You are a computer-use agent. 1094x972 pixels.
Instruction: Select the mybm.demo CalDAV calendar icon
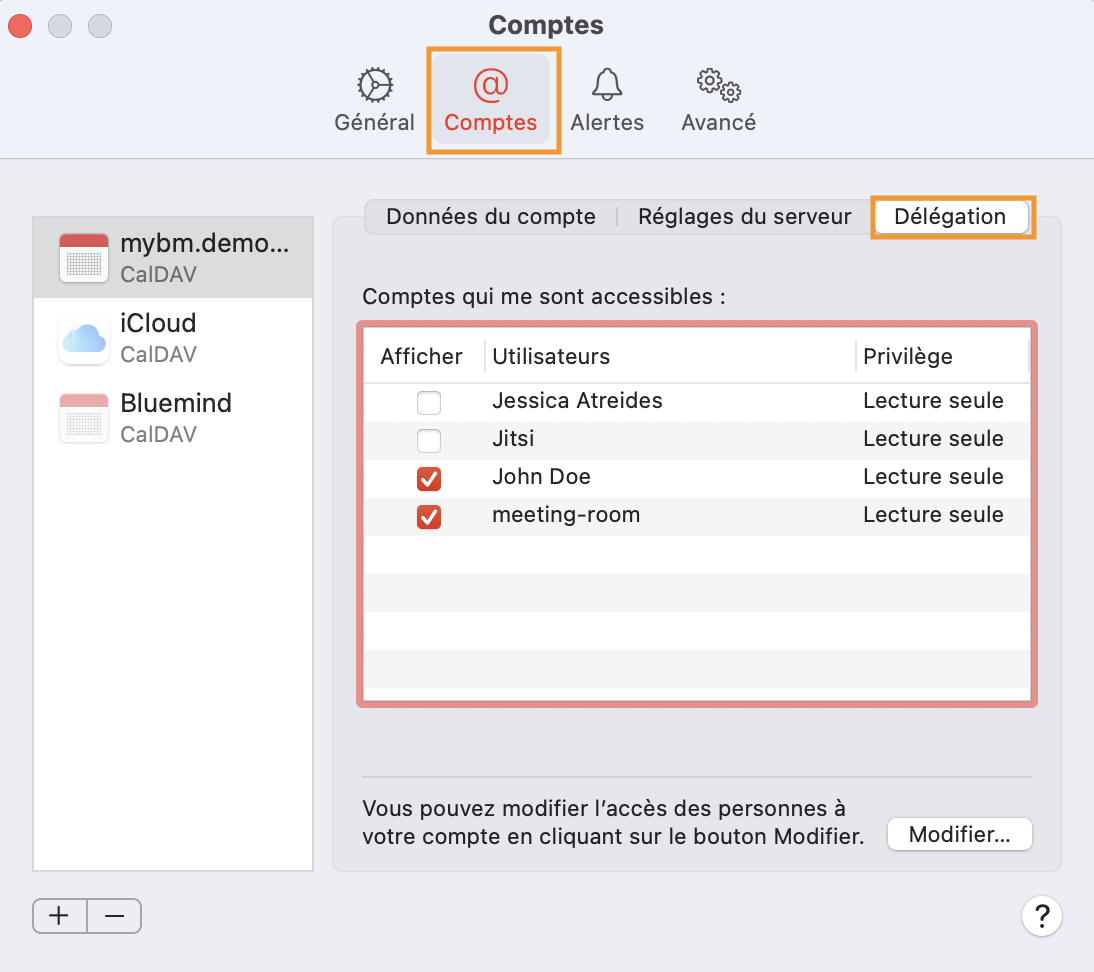click(84, 257)
